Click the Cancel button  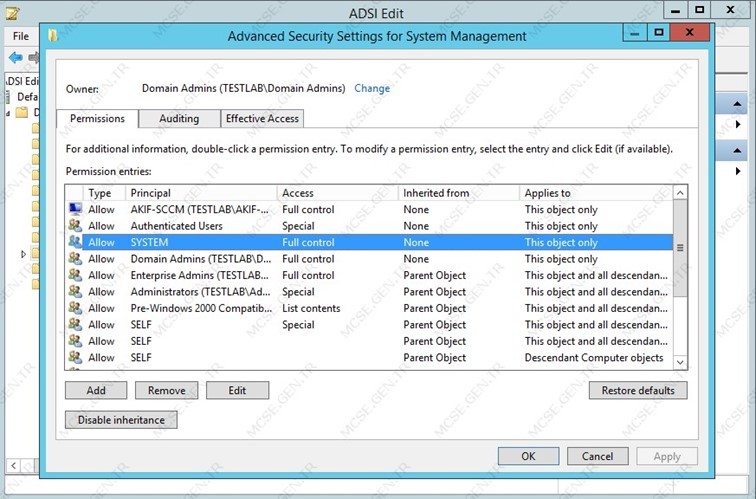coord(597,456)
